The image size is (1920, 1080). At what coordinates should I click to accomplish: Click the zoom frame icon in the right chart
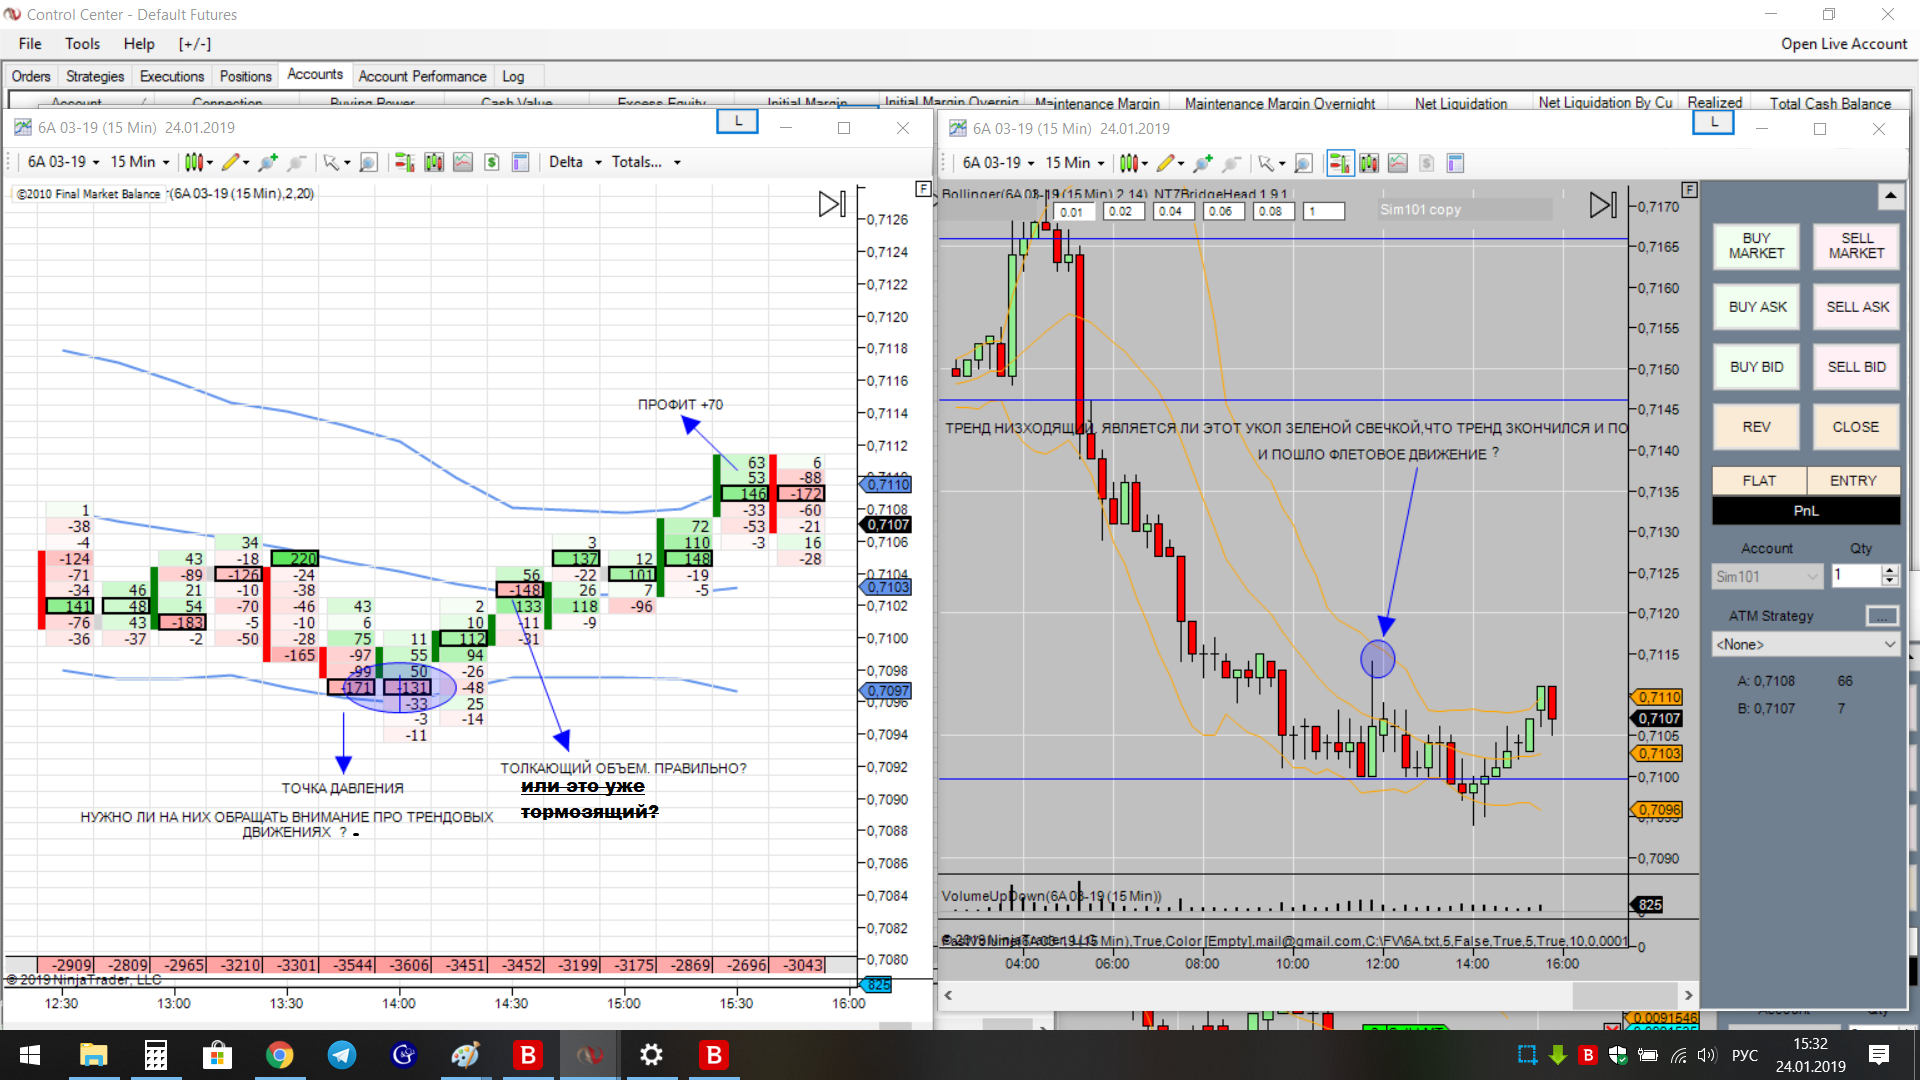[1303, 163]
